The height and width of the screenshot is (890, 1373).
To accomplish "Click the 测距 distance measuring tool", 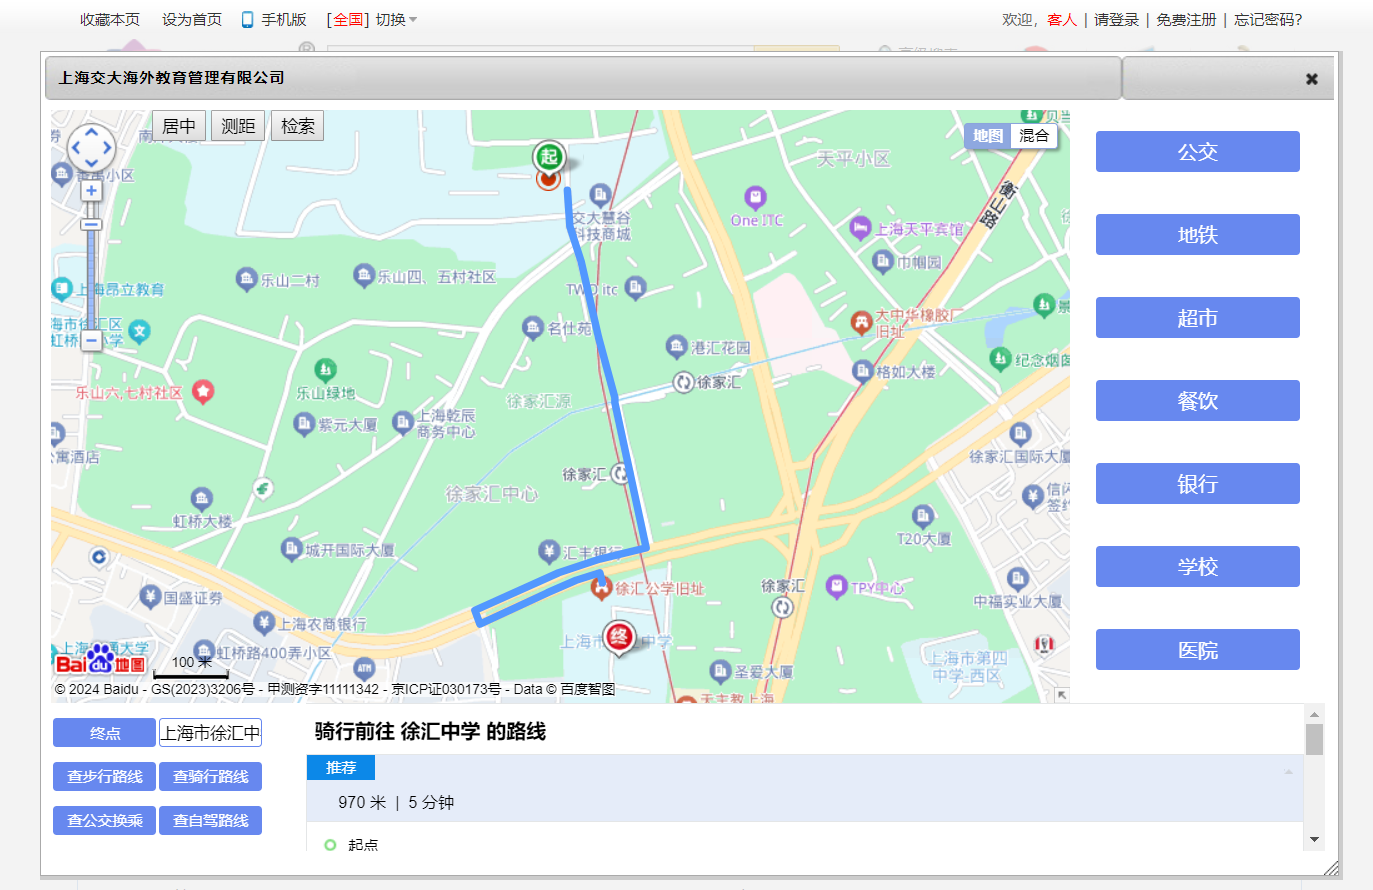I will 238,126.
